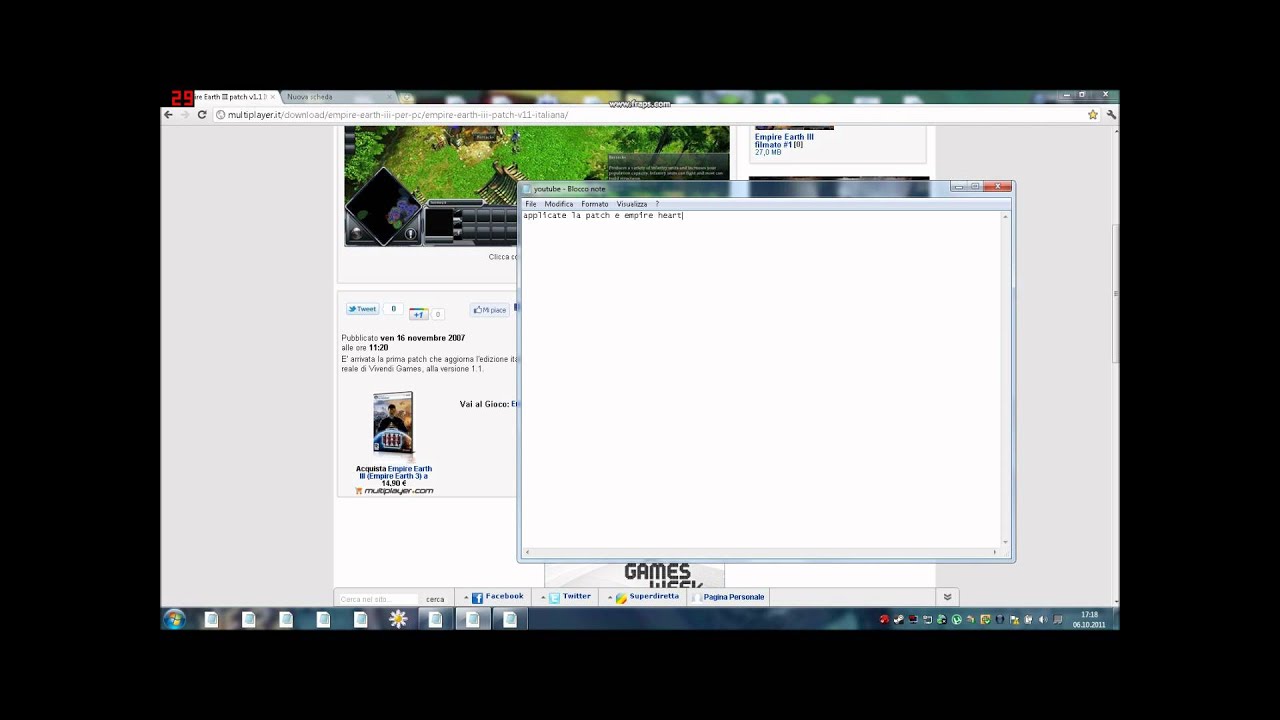Expand the Twitter toolbar arrow
Image resolution: width=1280 pixels, height=720 pixels.
pos(543,597)
